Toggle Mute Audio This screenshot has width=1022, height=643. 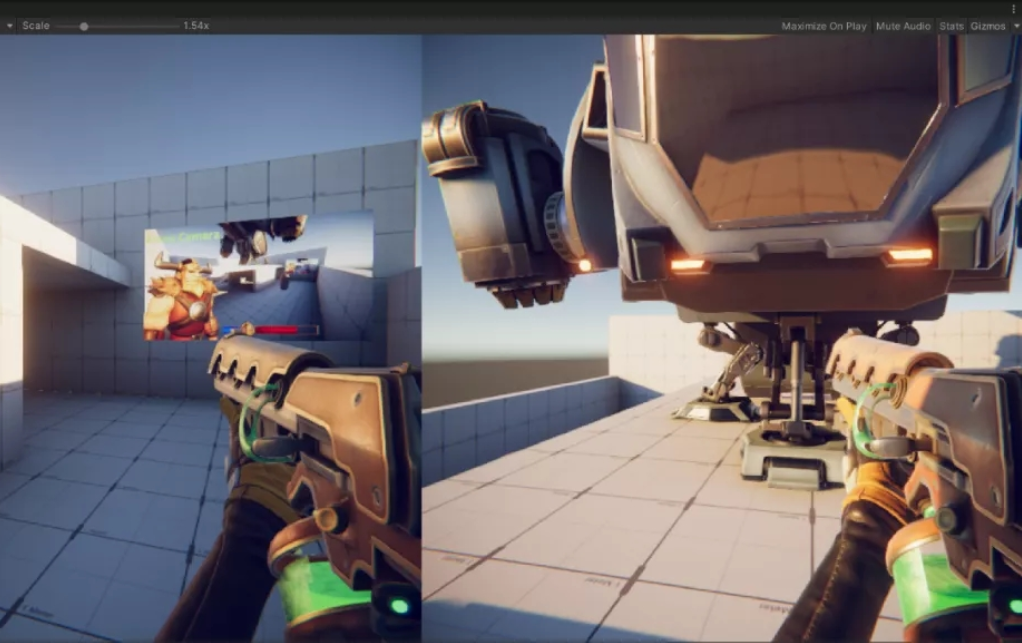(903, 26)
